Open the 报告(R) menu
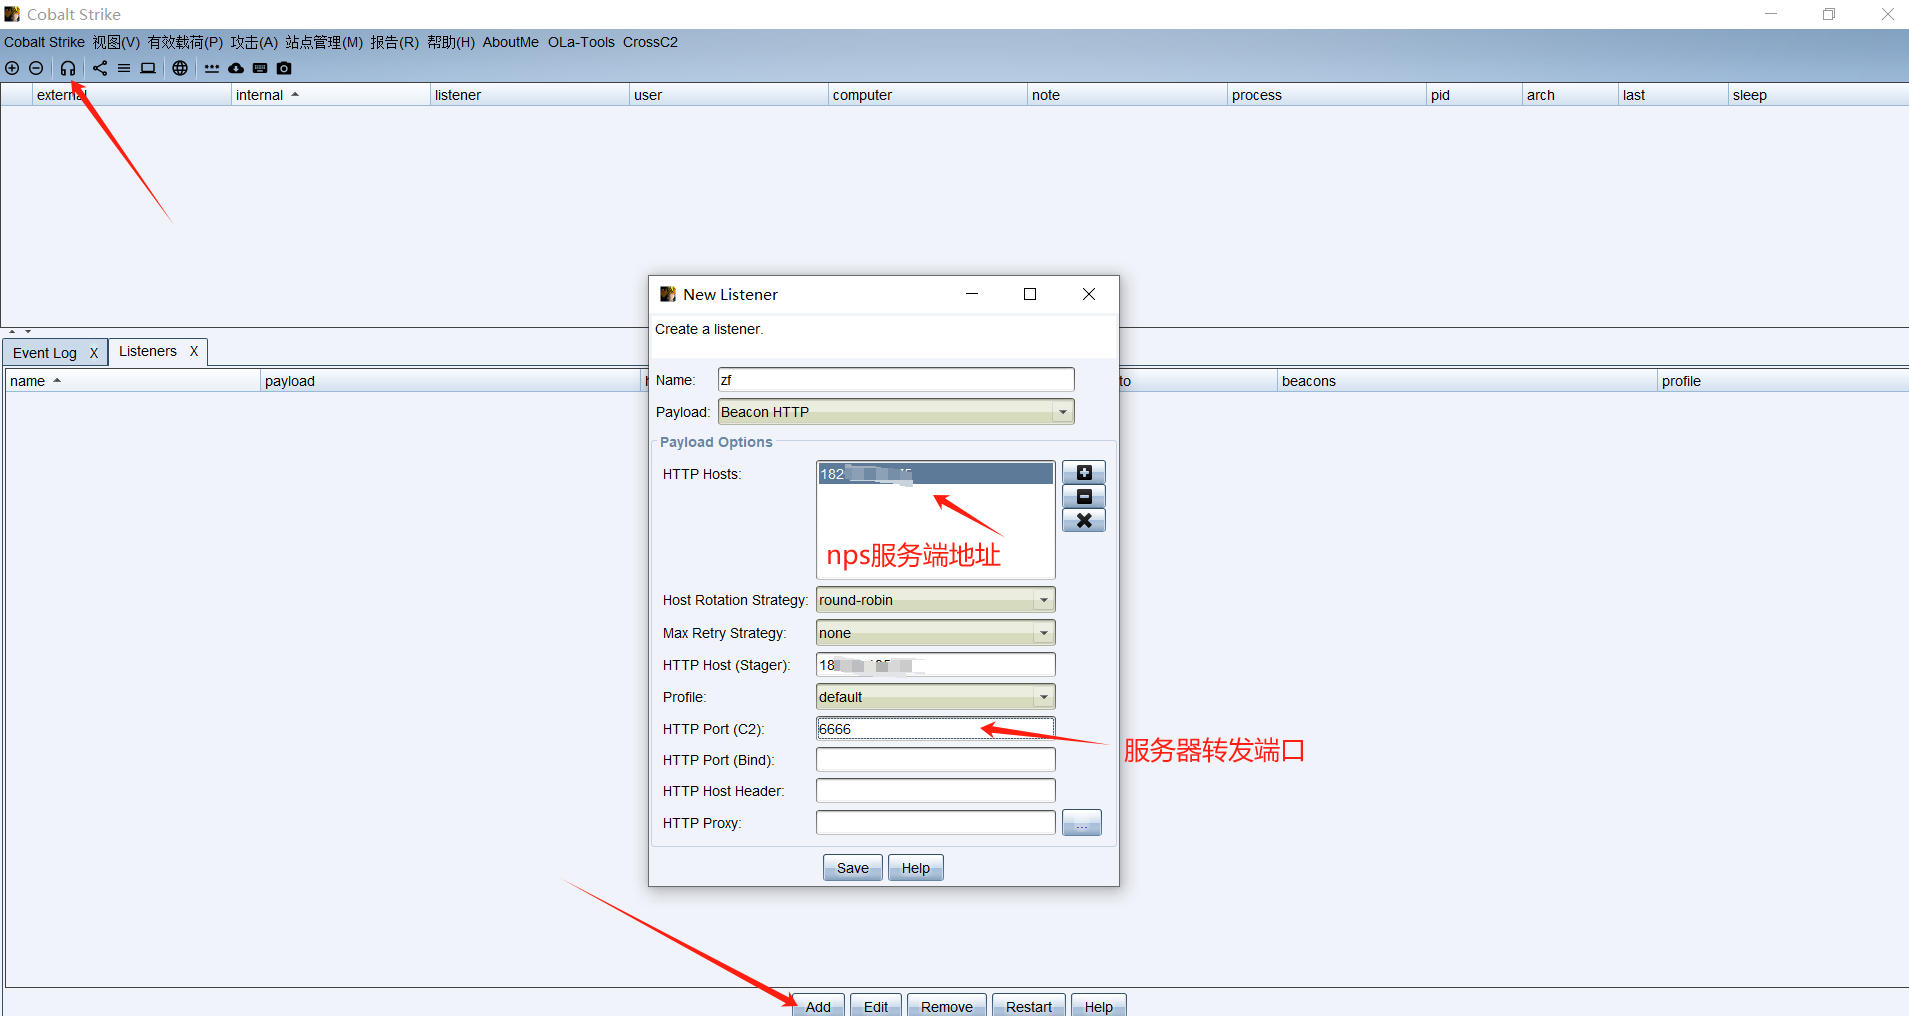The image size is (1909, 1016). coord(395,42)
